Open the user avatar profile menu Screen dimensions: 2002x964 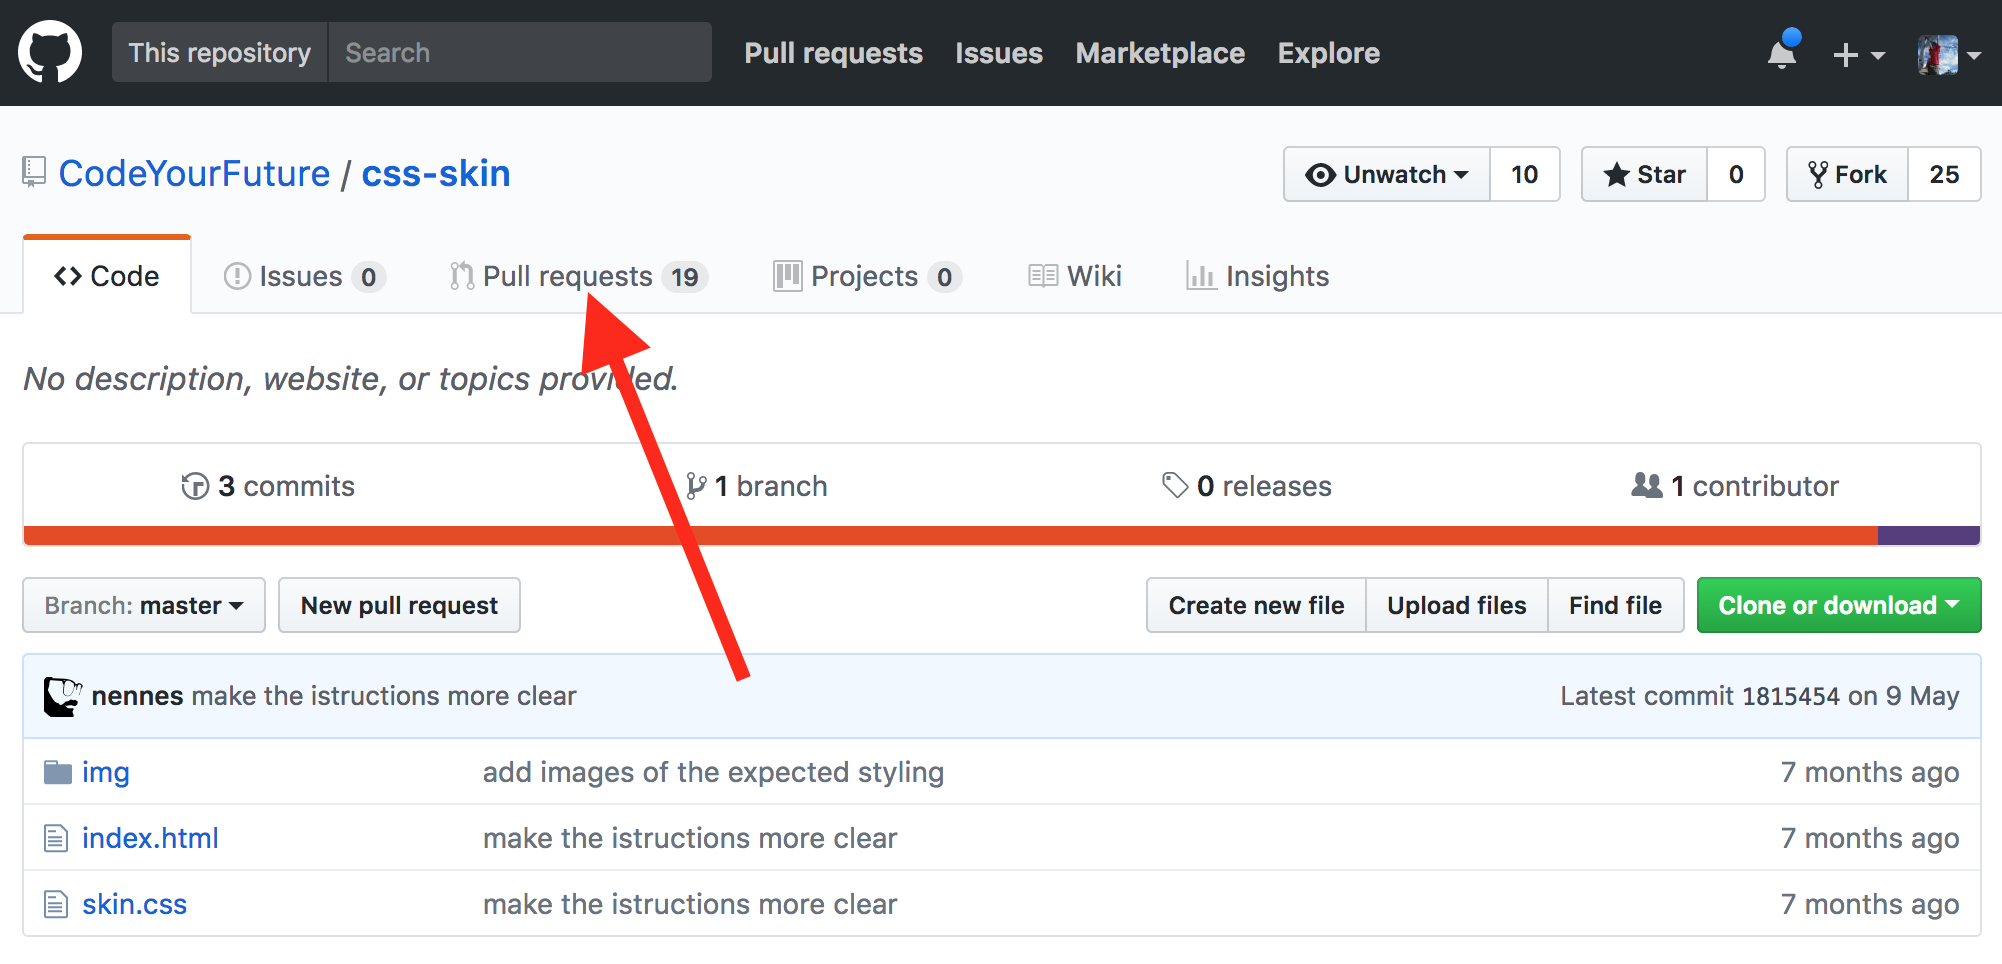1948,55
